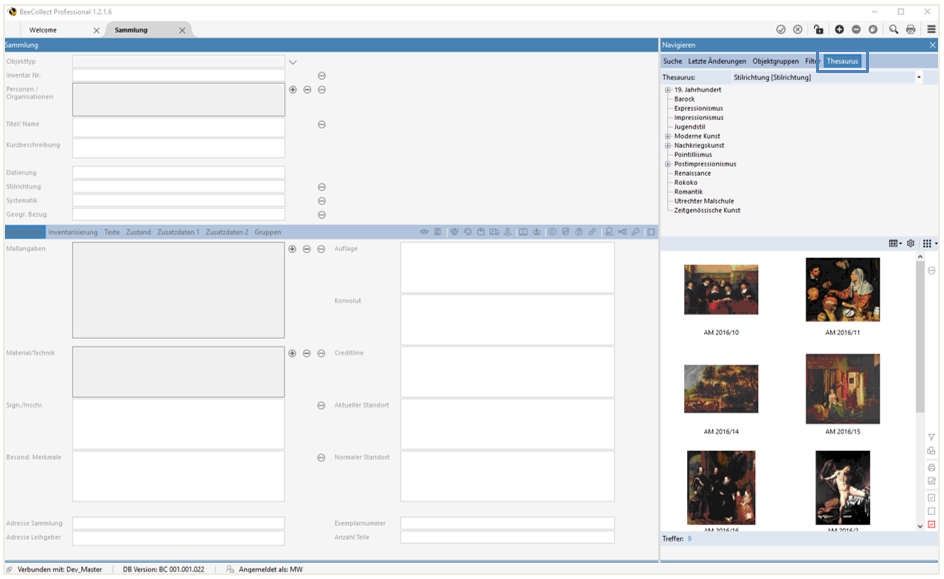Click the padlock unlock icon in top toolbar

pyautogui.click(x=819, y=30)
